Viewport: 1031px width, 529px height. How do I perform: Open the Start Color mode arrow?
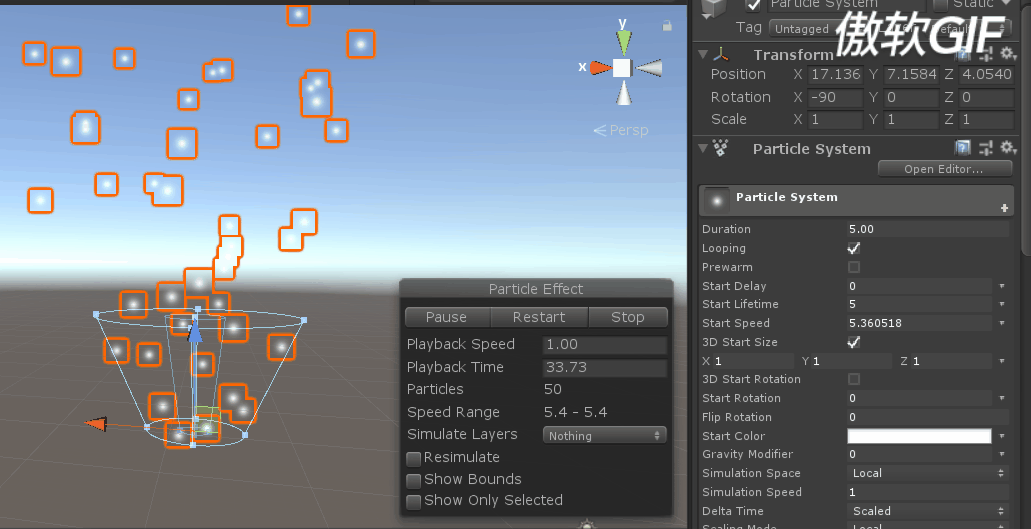(x=1002, y=436)
